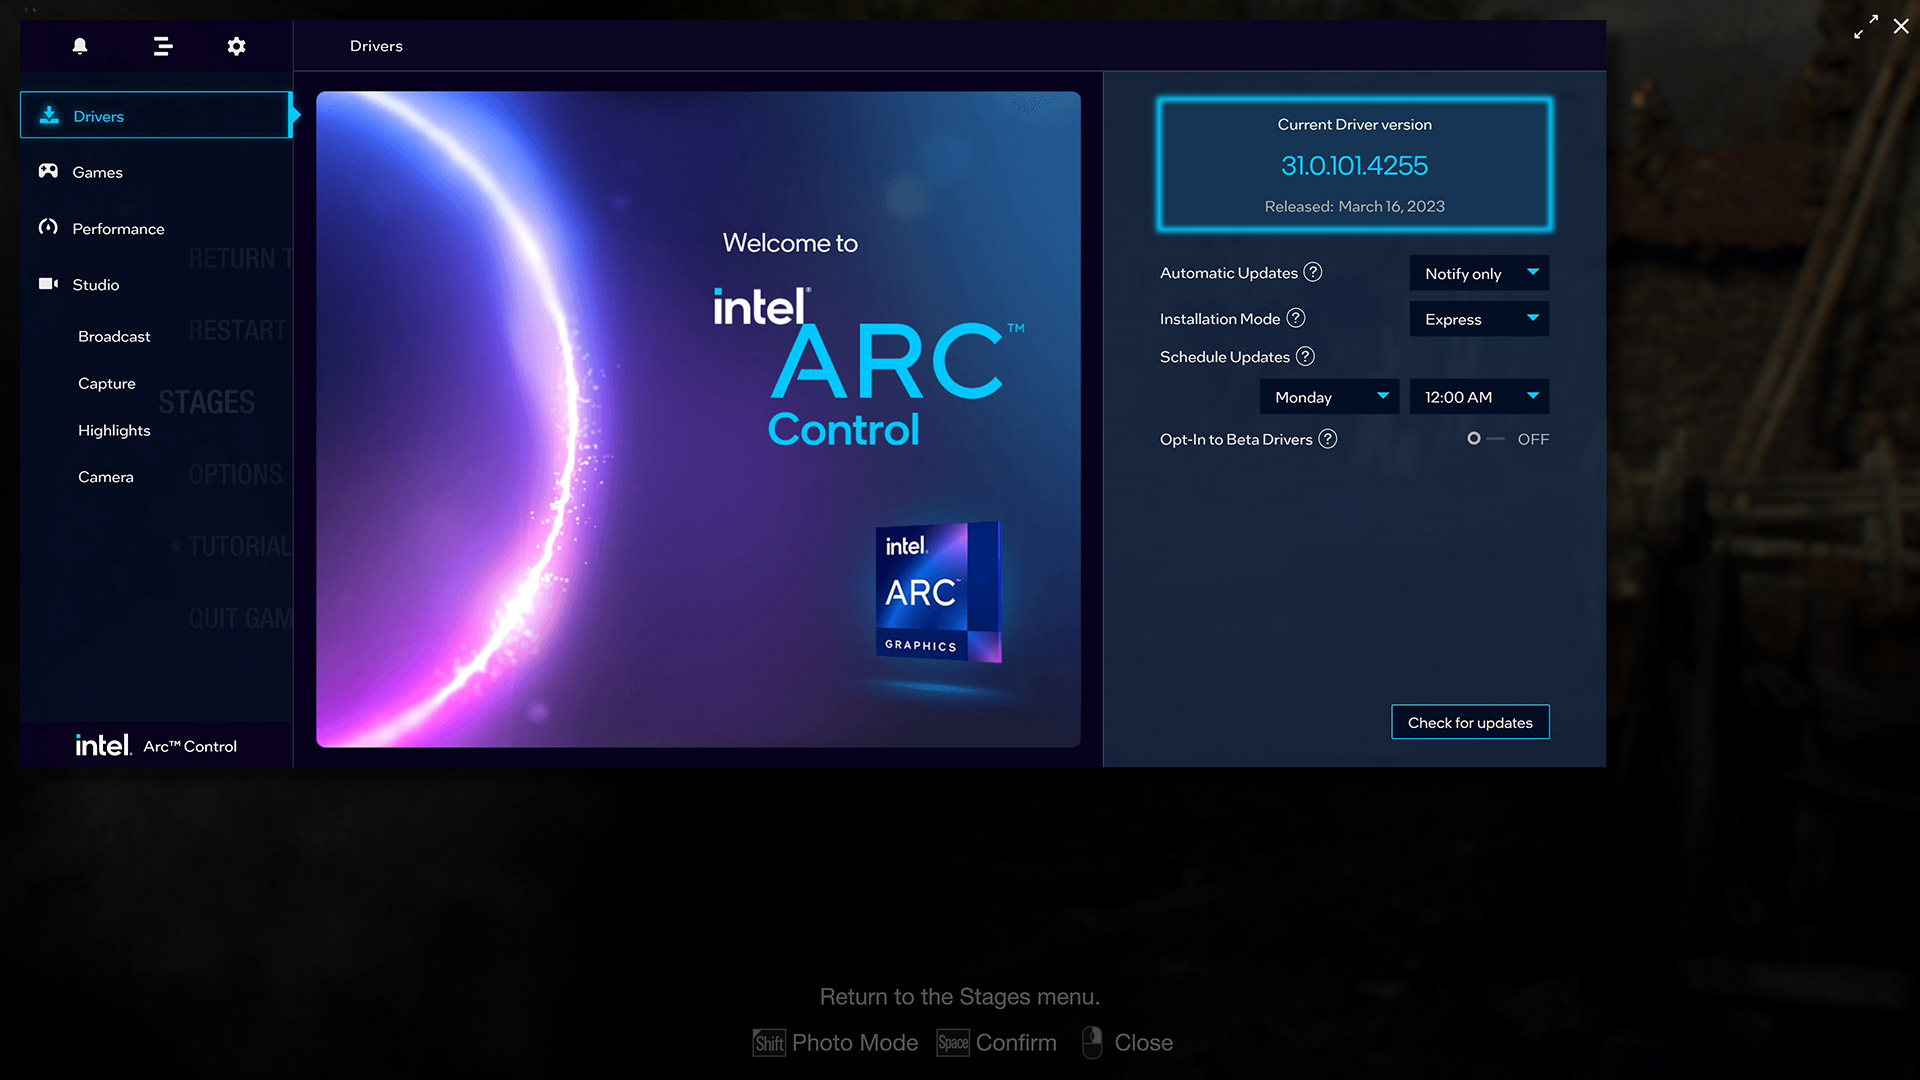Screen dimensions: 1920x1080
Task: Open the Broadcast submenu item
Action: click(x=114, y=336)
